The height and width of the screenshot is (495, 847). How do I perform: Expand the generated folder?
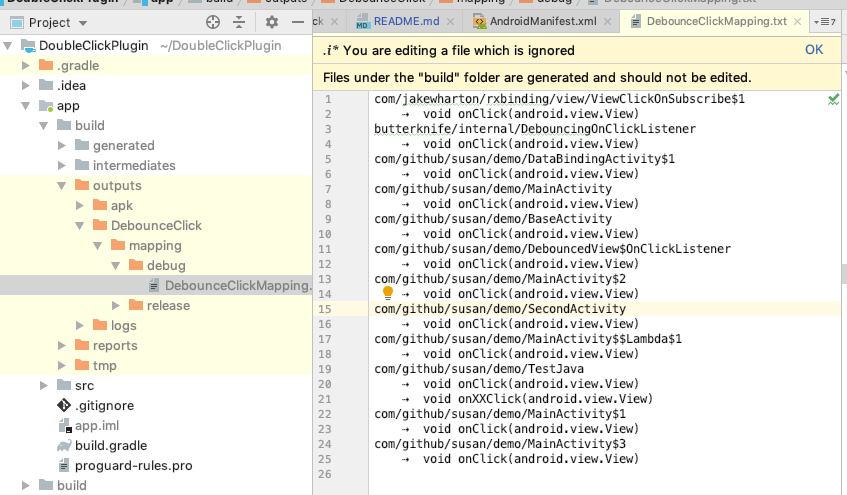click(x=62, y=145)
